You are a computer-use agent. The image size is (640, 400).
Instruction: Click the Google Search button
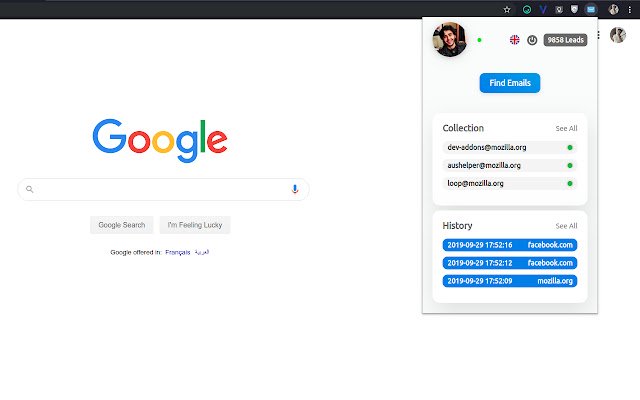coord(122,225)
